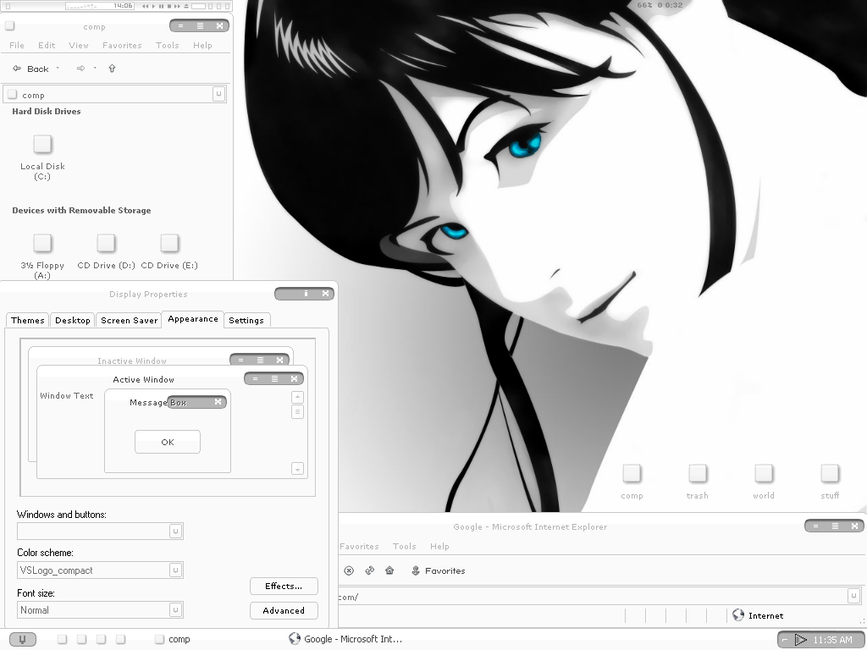
Task: Click the Back arrow in comp window
Action: (18, 69)
